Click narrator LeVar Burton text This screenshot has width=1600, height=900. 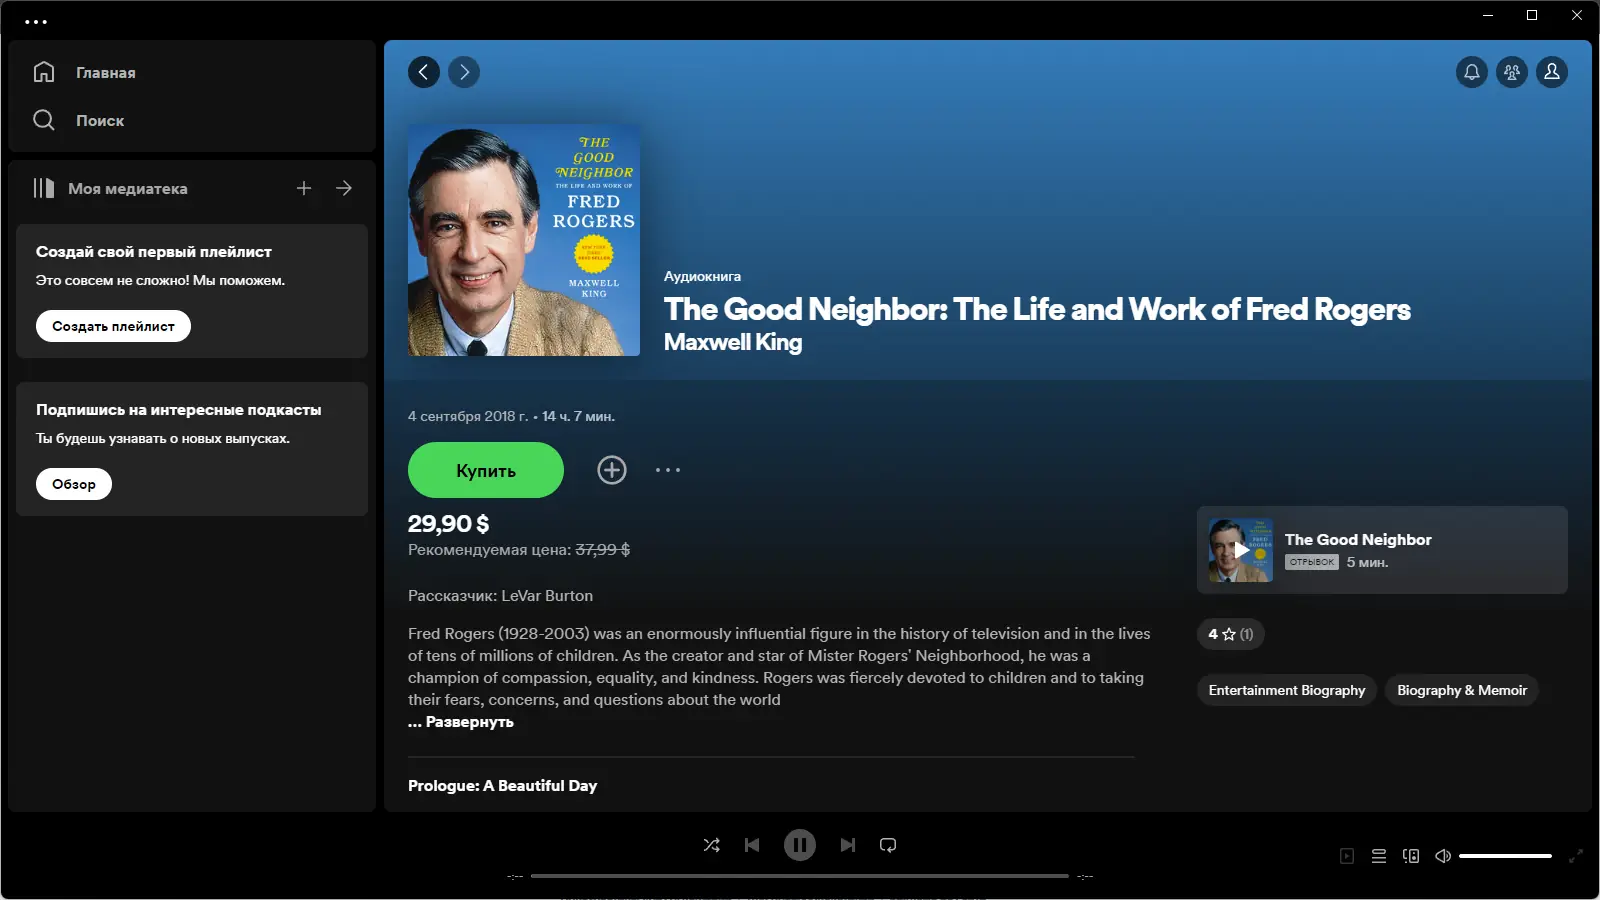pos(547,596)
